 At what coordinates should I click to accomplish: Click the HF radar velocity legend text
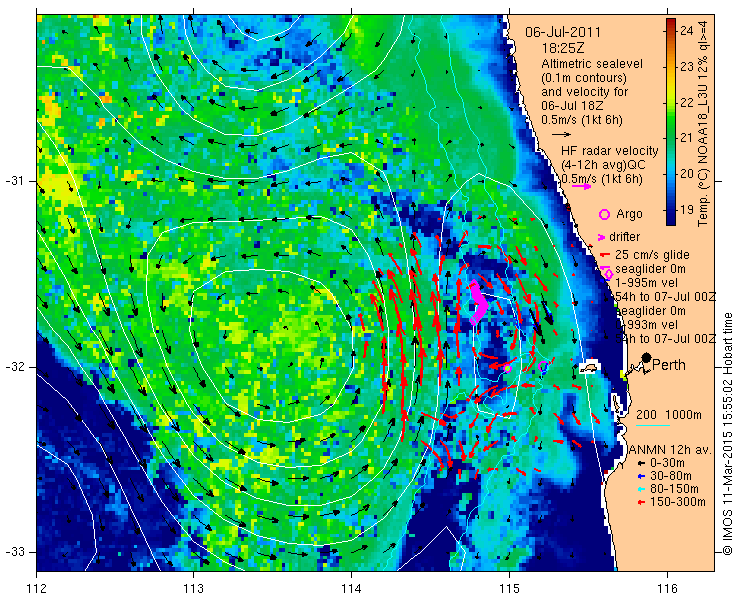coord(610,151)
